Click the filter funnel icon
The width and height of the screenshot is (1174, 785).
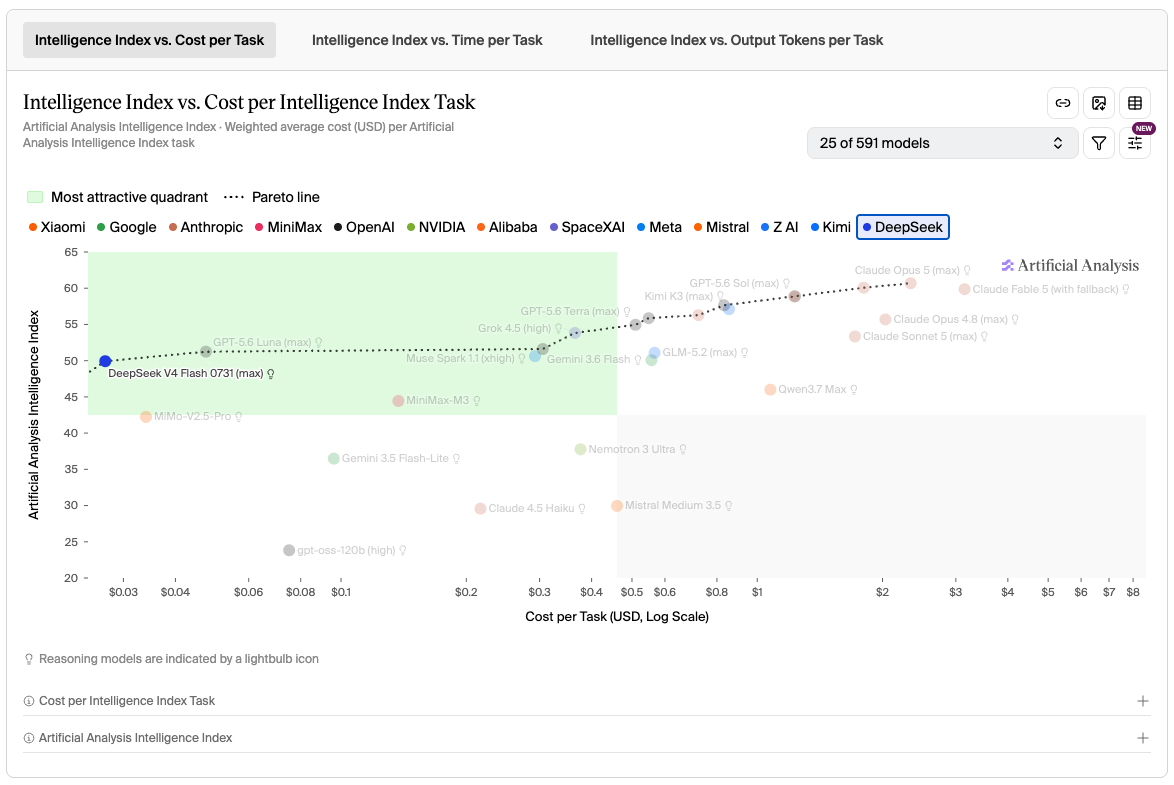(x=1098, y=143)
